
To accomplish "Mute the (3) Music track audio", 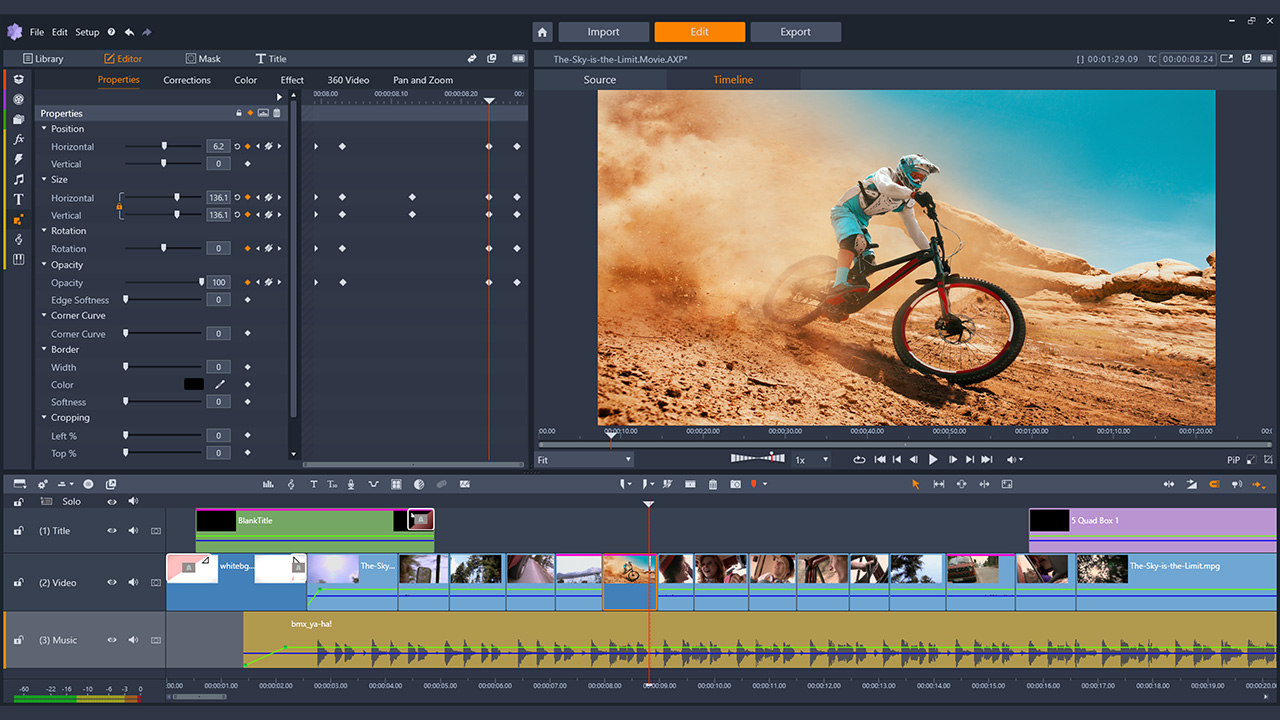I will point(133,640).
